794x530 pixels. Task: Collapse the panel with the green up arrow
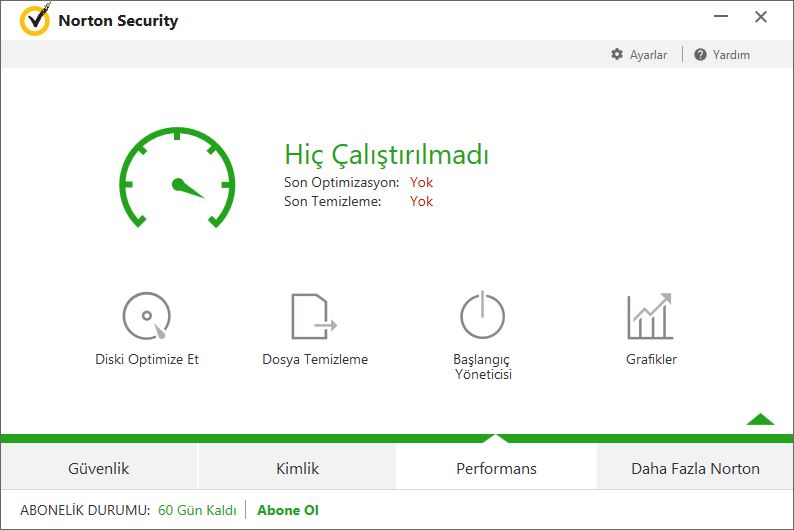point(760,419)
